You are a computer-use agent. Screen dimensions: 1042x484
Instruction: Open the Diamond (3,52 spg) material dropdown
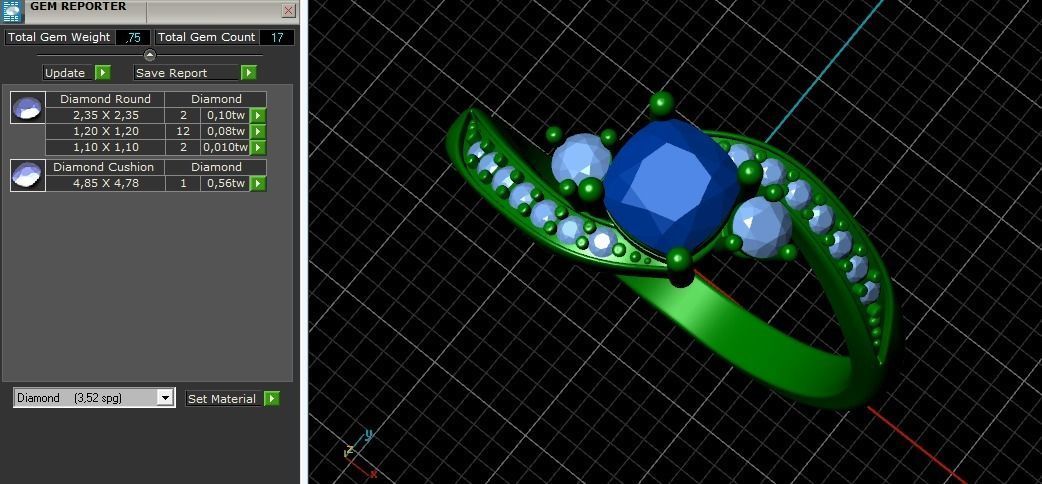tap(94, 398)
